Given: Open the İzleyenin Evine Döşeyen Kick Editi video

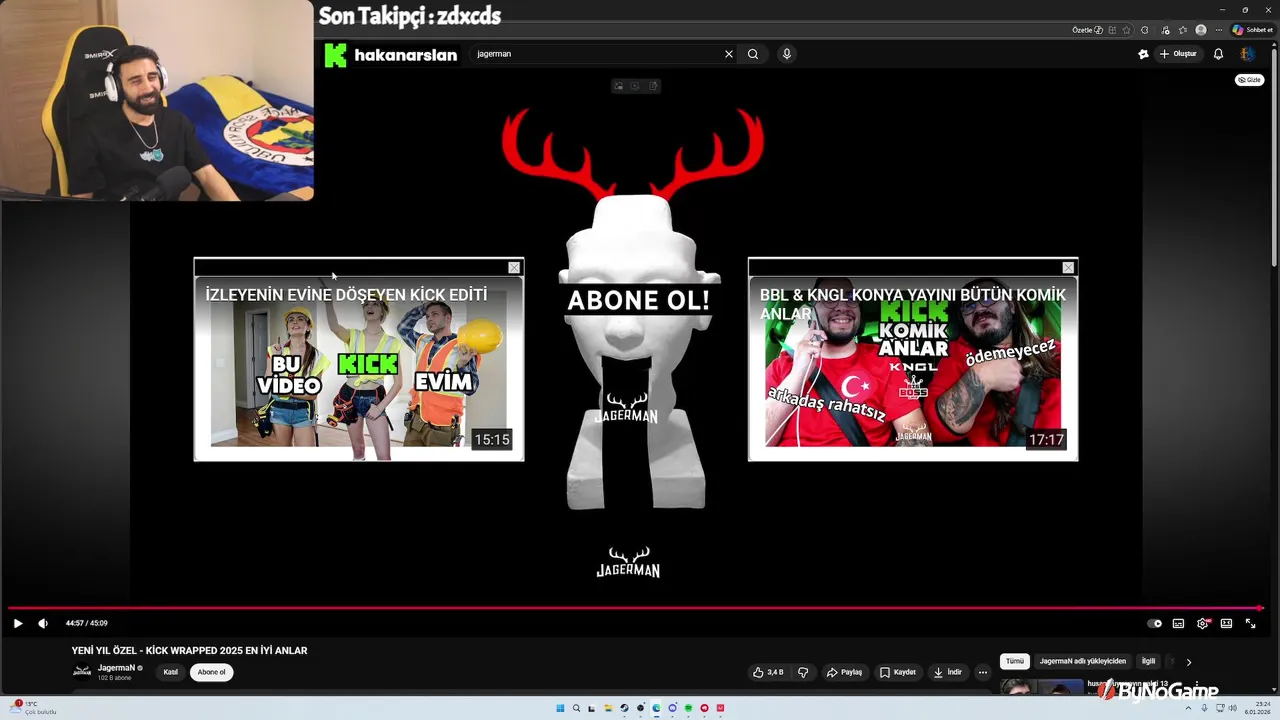Looking at the screenshot, I should tap(358, 368).
